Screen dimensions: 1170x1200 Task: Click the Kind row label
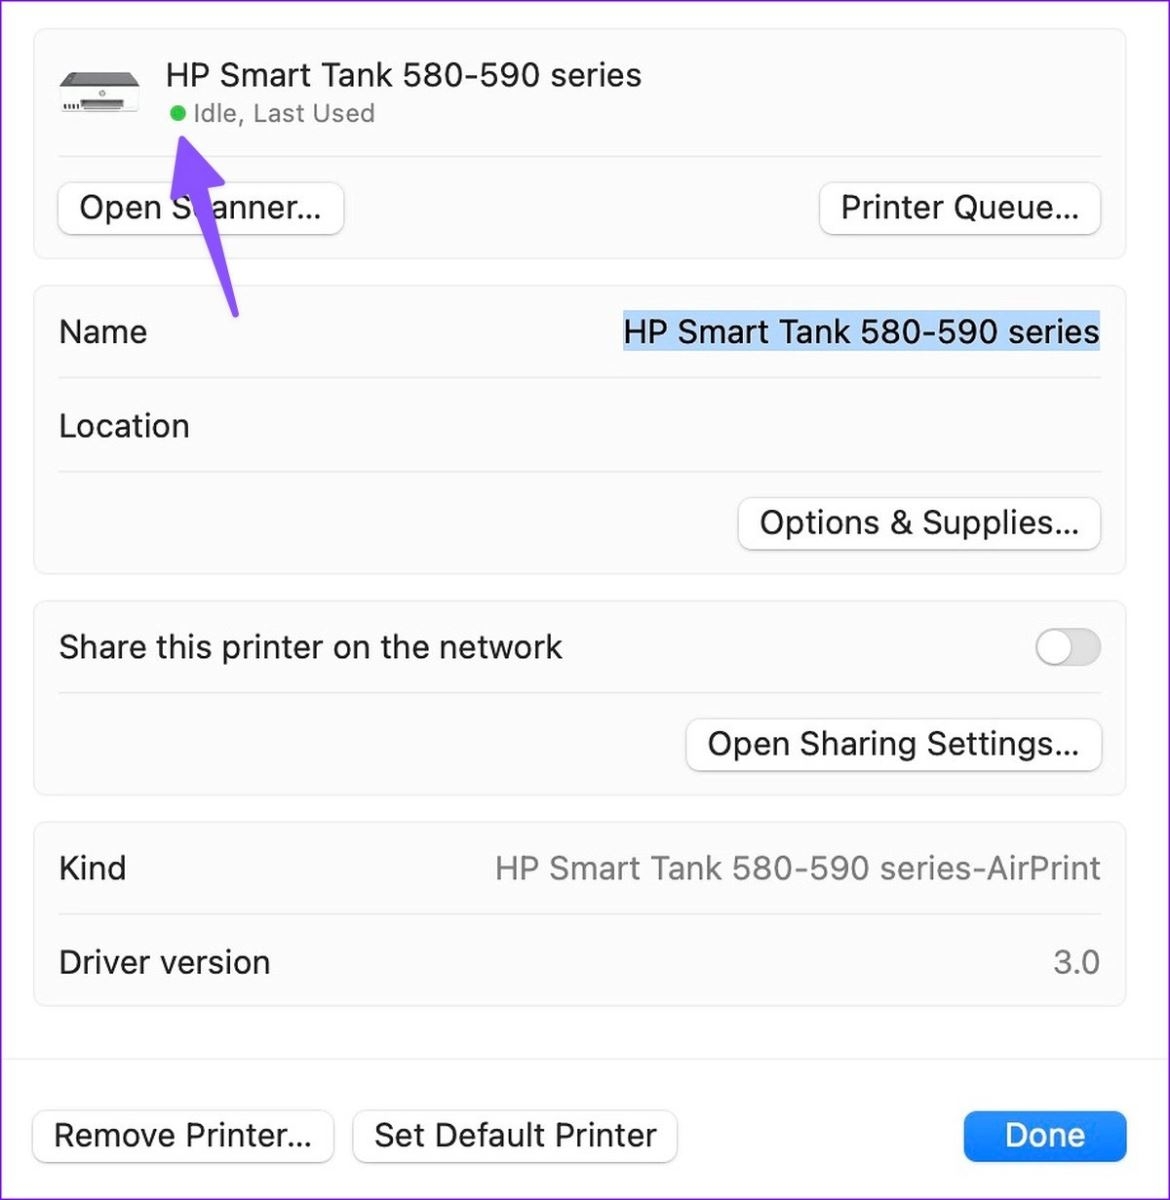[92, 868]
